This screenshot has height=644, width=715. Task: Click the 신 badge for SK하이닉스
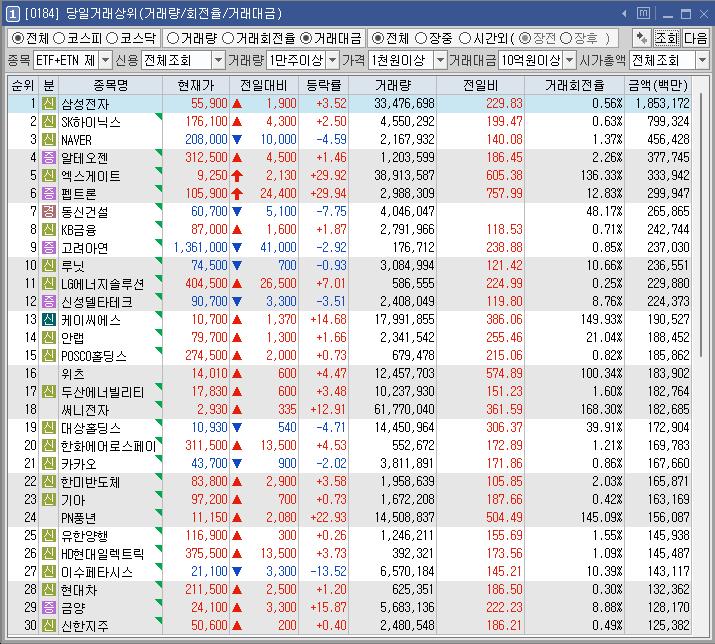pos(49,122)
